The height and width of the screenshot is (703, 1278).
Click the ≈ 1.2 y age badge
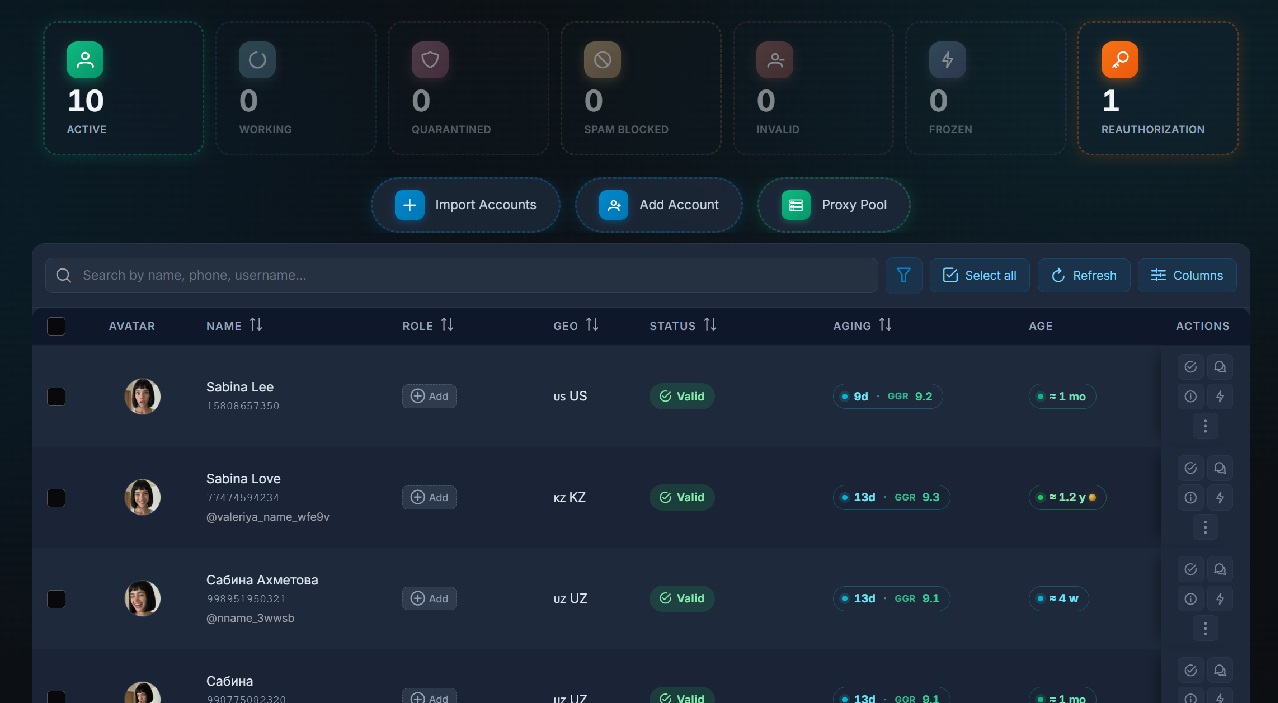pyautogui.click(x=1067, y=497)
